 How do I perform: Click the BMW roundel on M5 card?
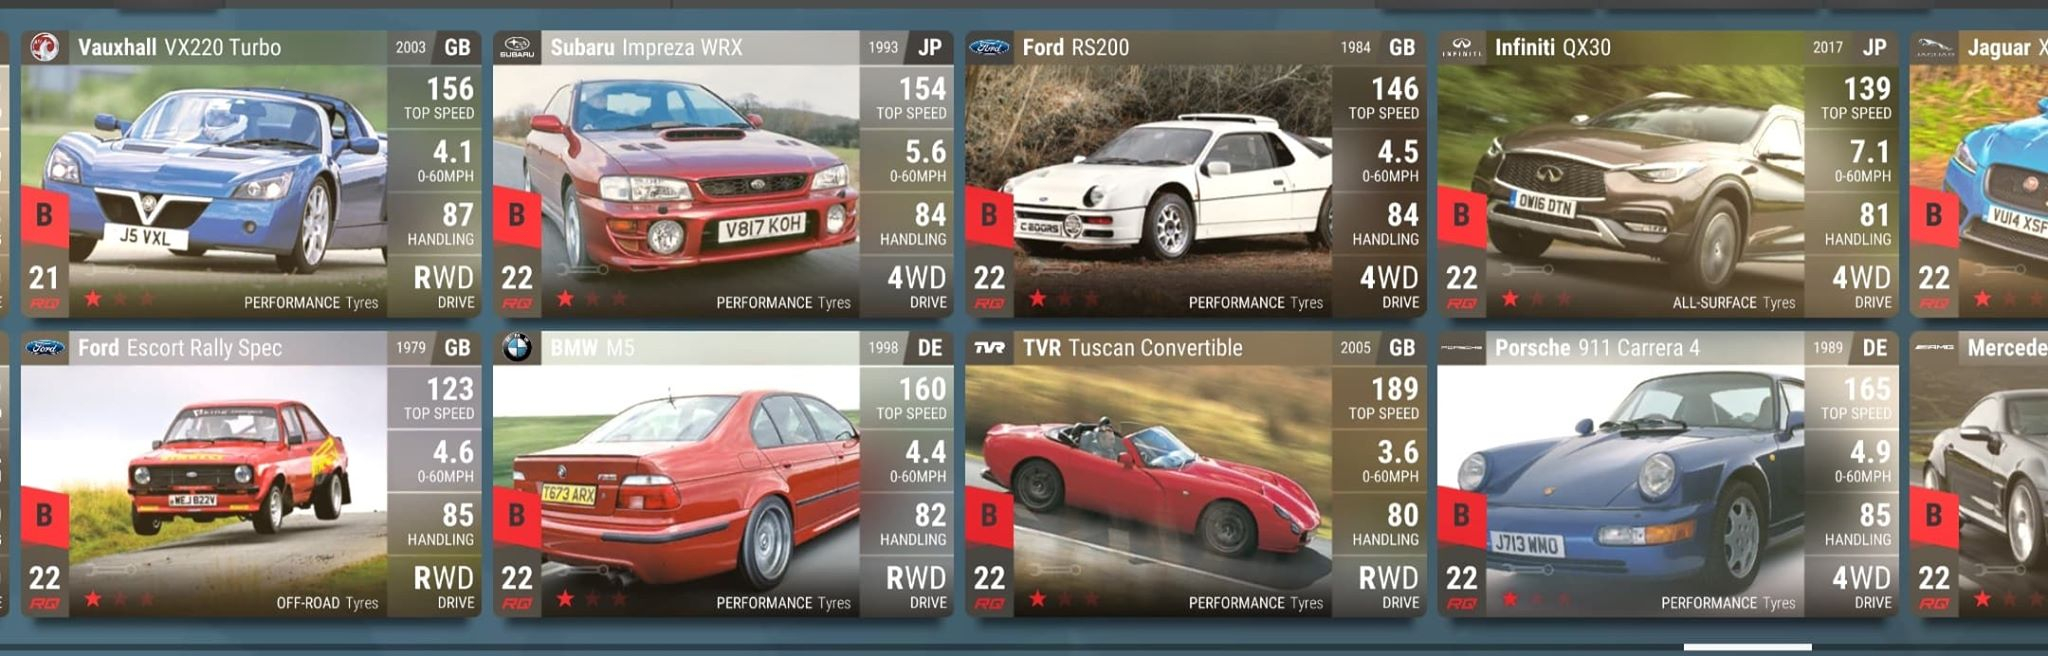[517, 348]
